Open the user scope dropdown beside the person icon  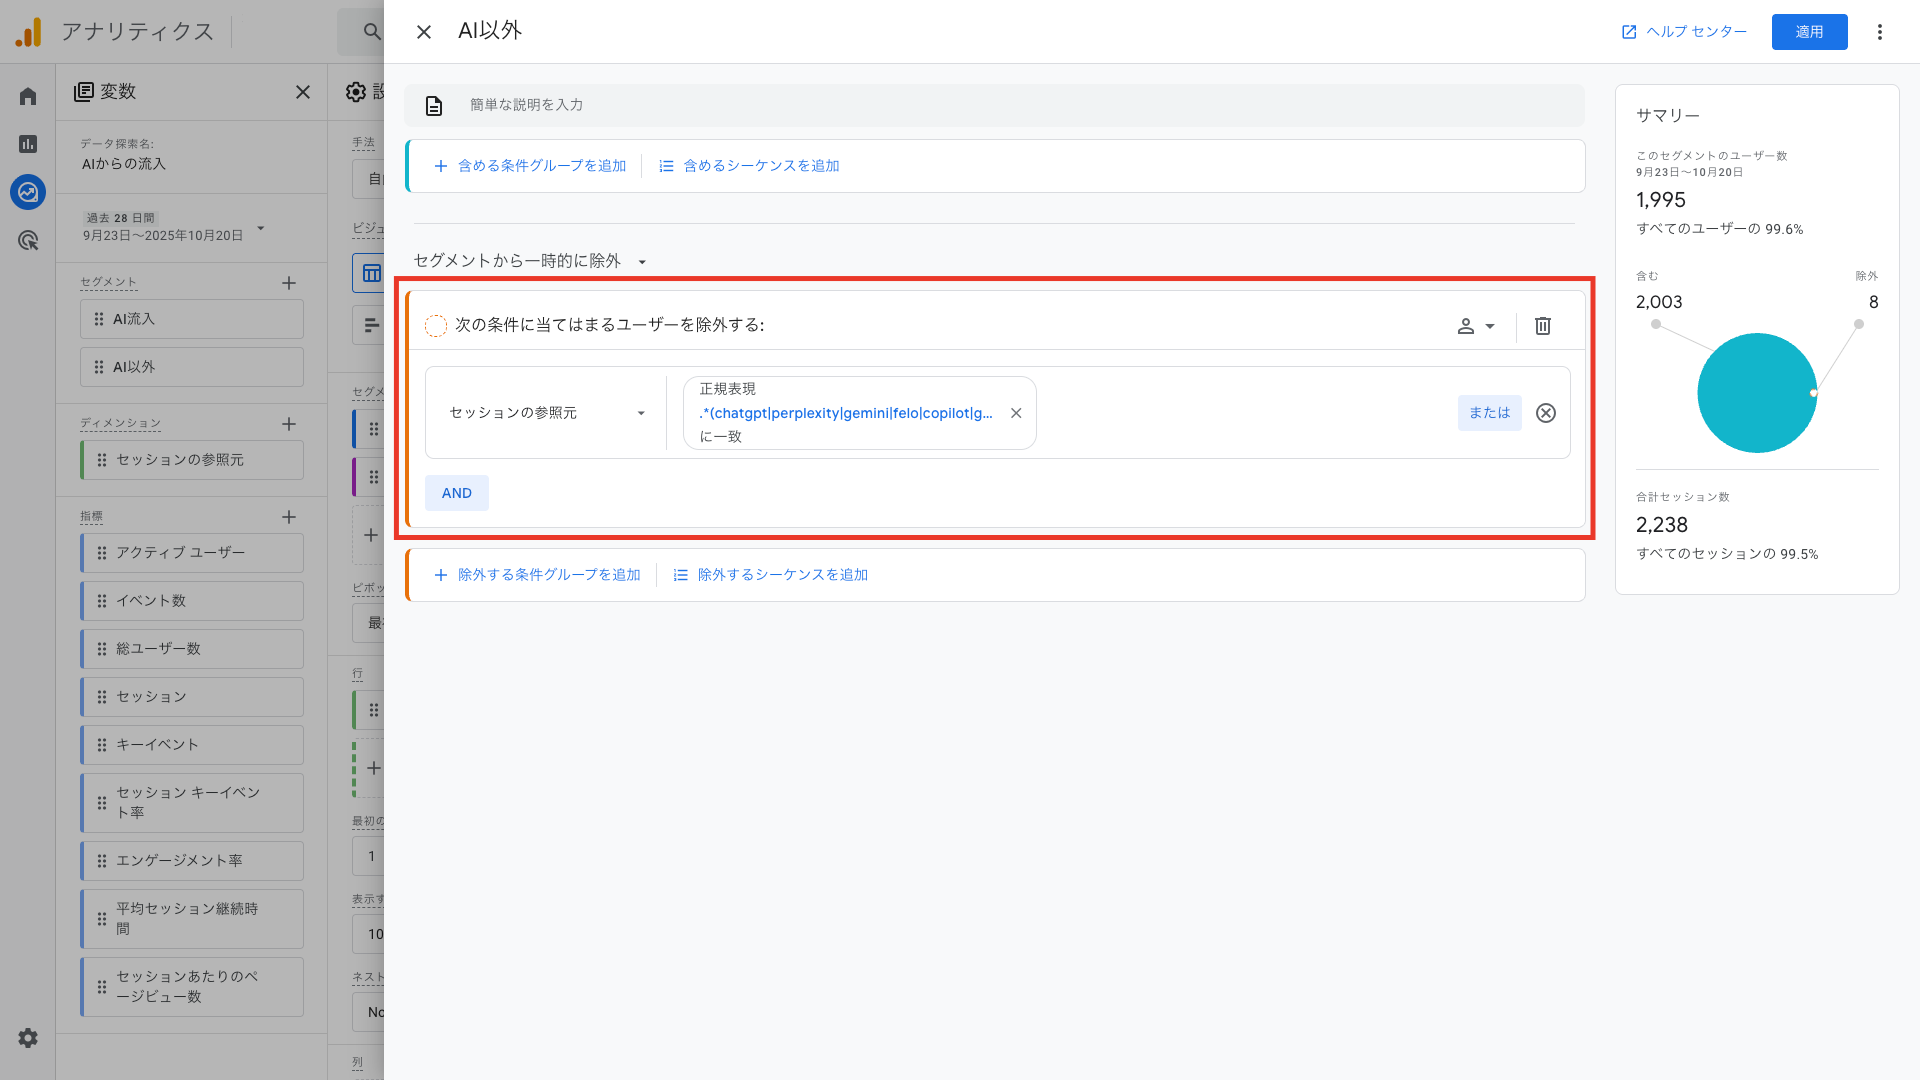(1477, 325)
